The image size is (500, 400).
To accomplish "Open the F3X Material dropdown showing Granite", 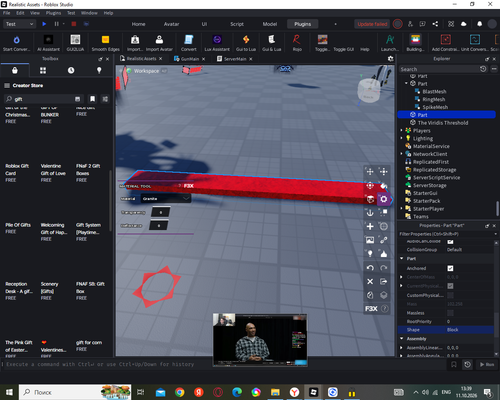I will [x=166, y=199].
